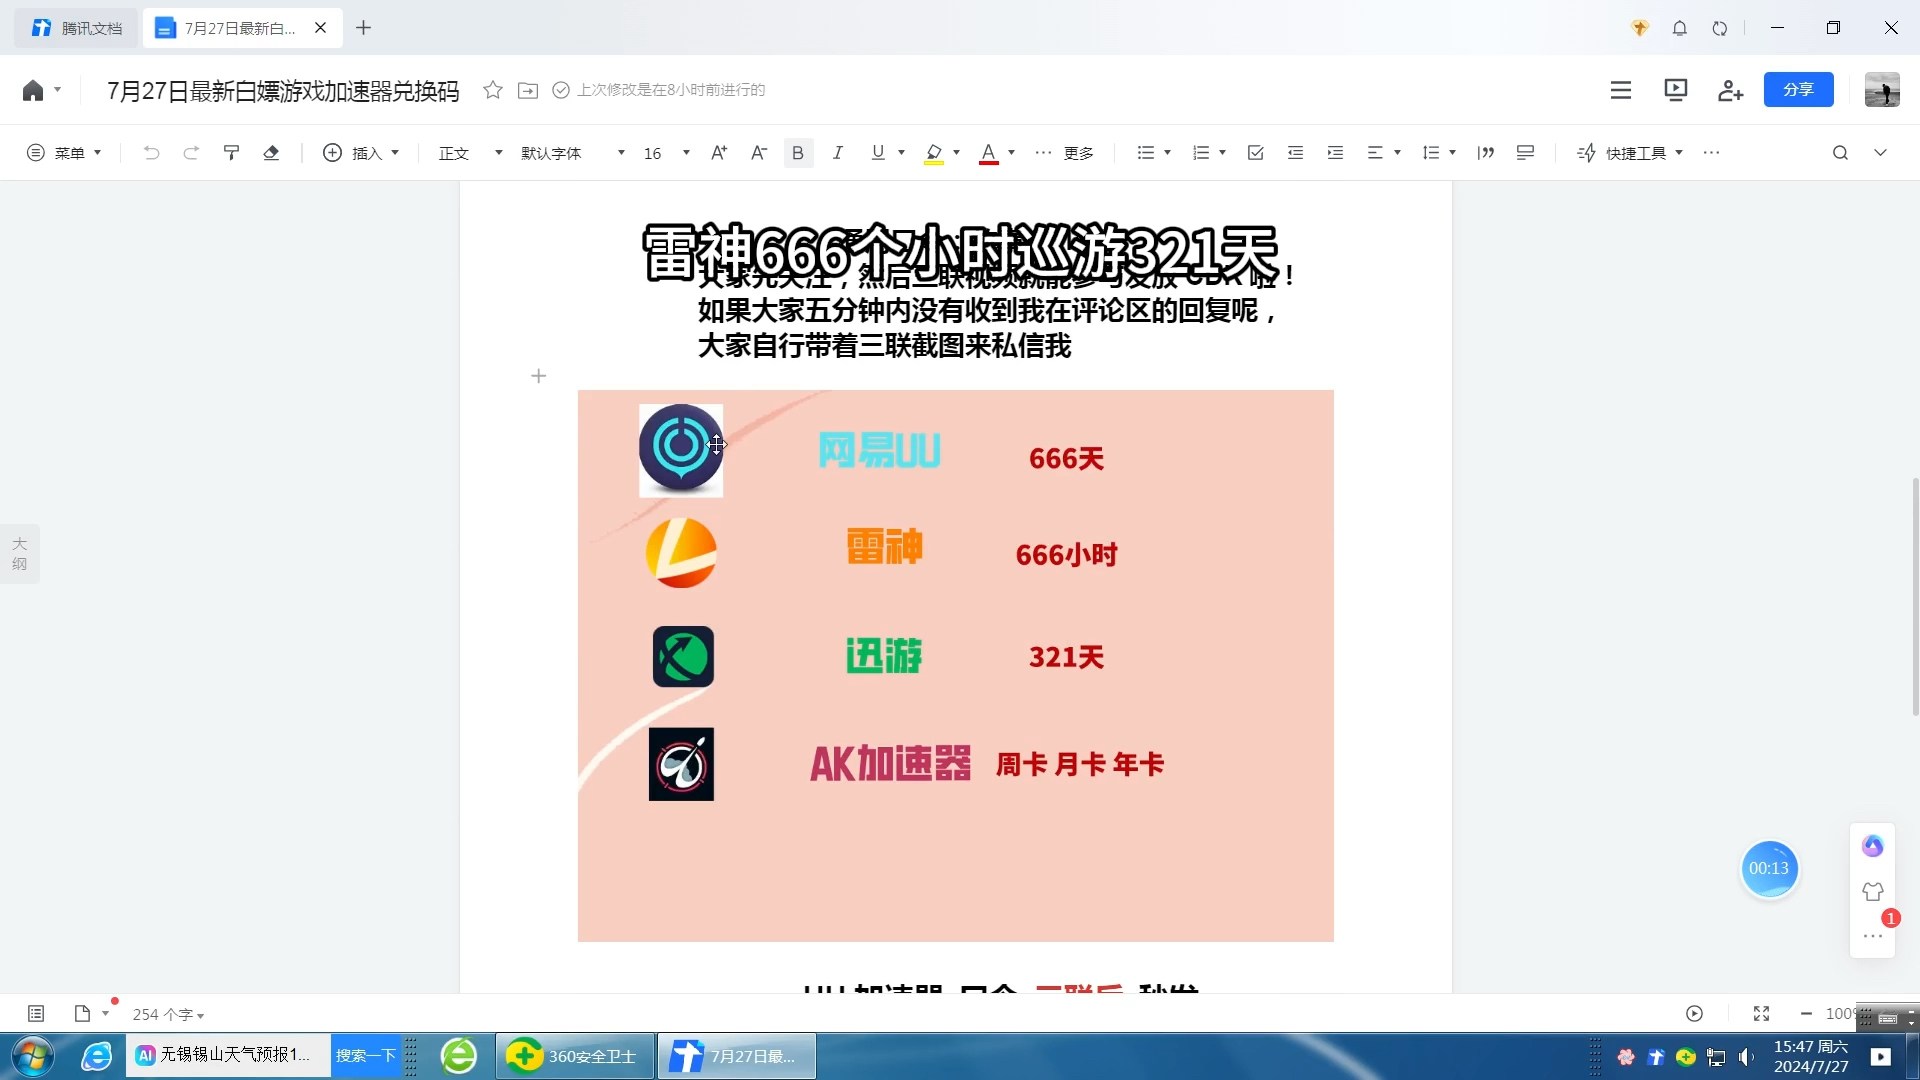Select the 网易UU logo image

point(681,450)
